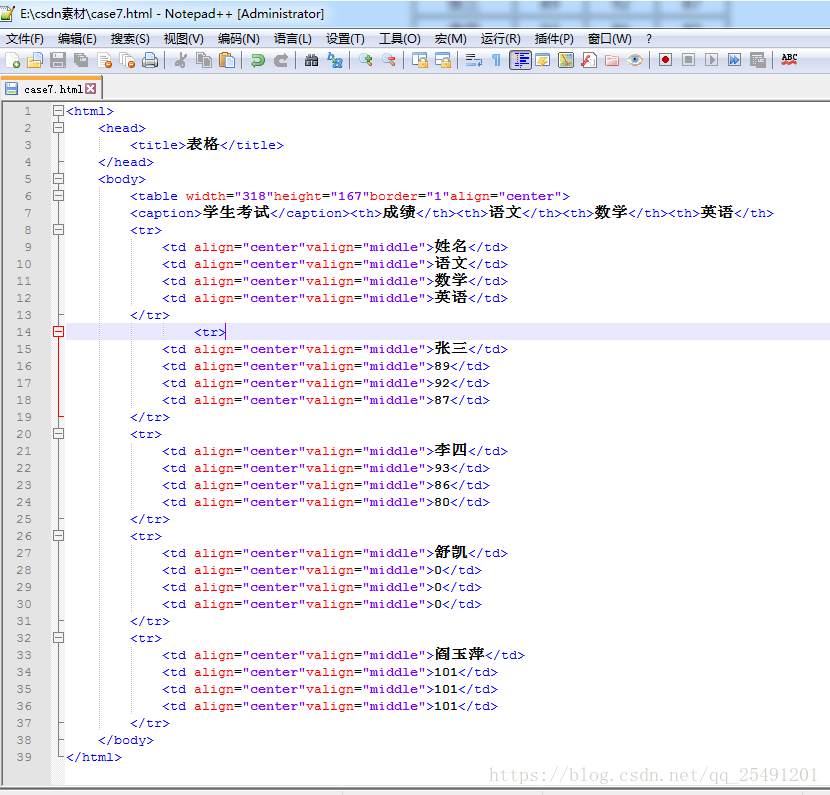Screen dimensions: 830x795
Task: Collapse the tr block on line 32
Action: click(58, 638)
